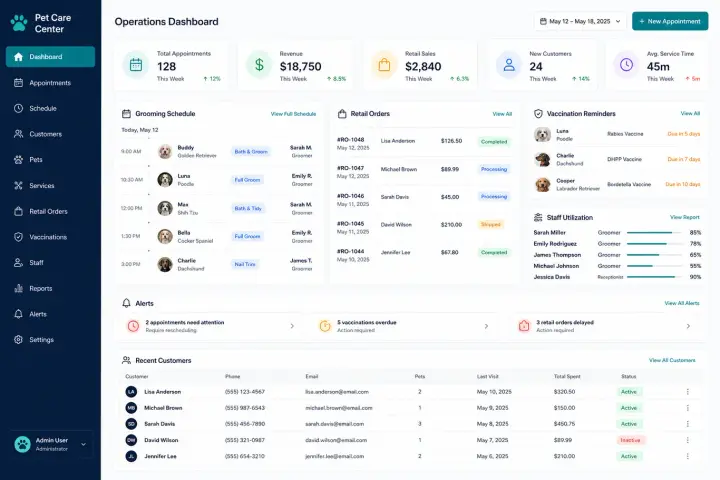Click the Alerts sidebar bell icon
The height and width of the screenshot is (480, 720).
(x=18, y=314)
